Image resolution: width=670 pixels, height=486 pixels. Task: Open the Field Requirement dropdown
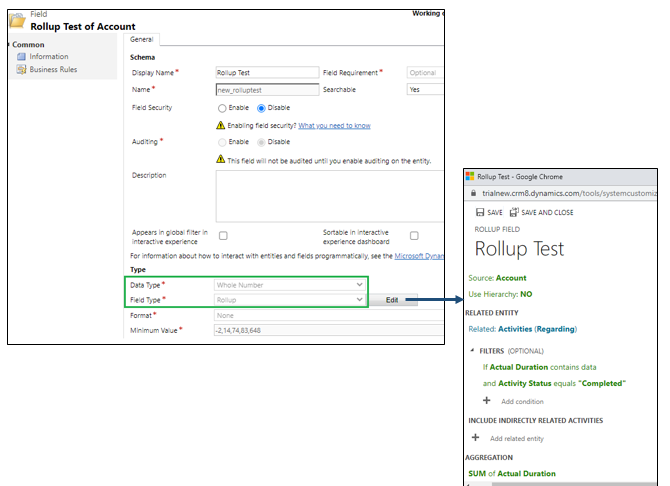tap(425, 73)
